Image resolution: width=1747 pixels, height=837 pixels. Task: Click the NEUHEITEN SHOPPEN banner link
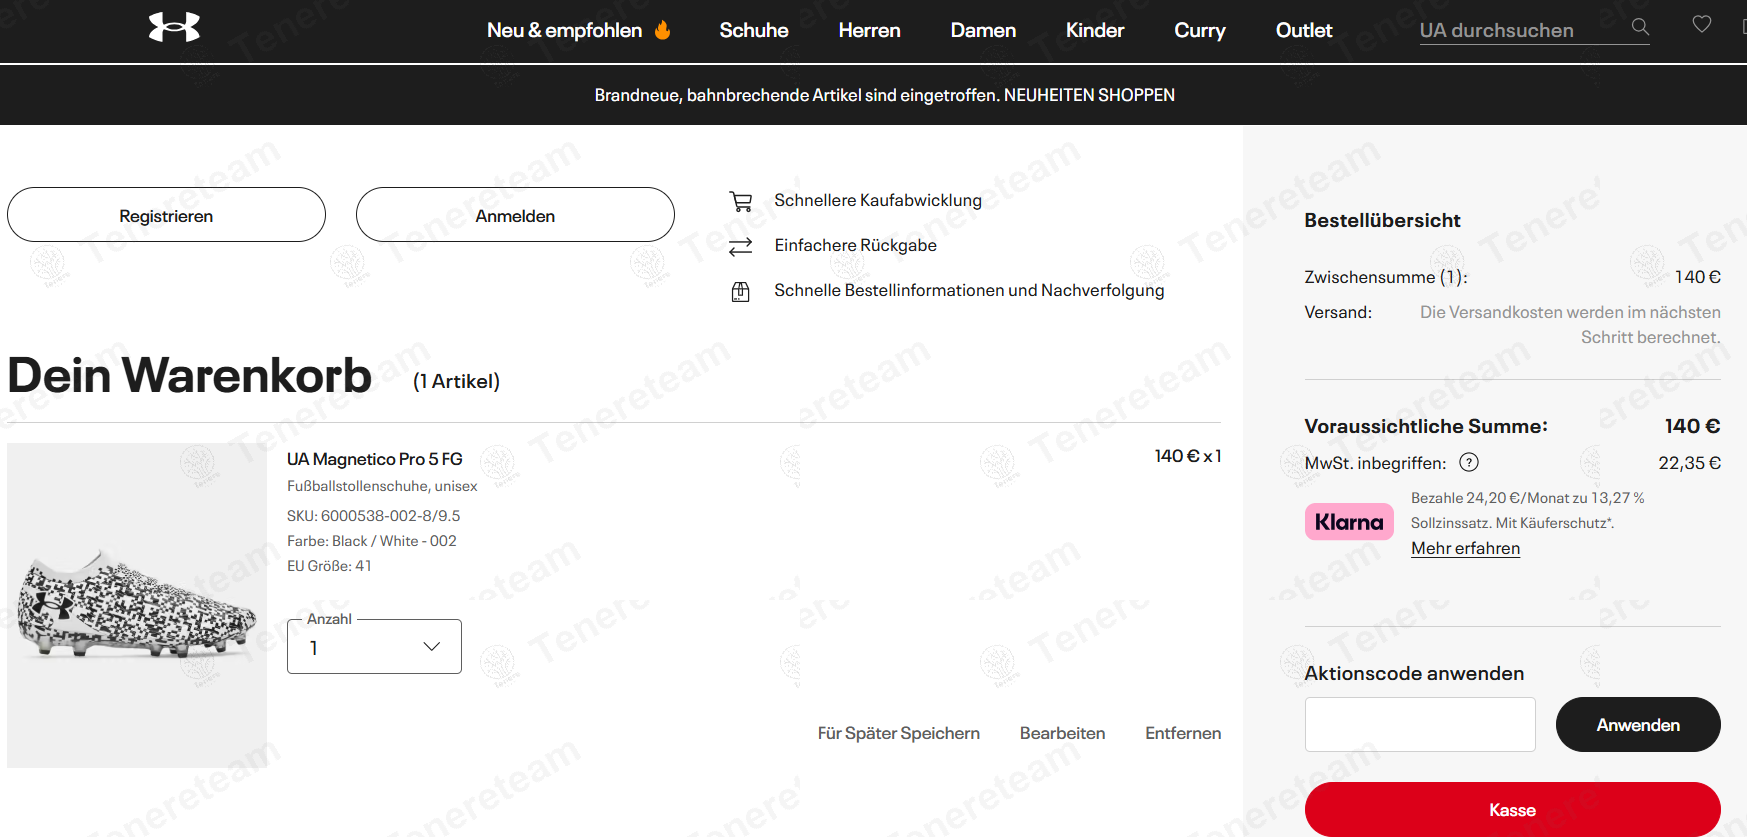click(x=1089, y=95)
